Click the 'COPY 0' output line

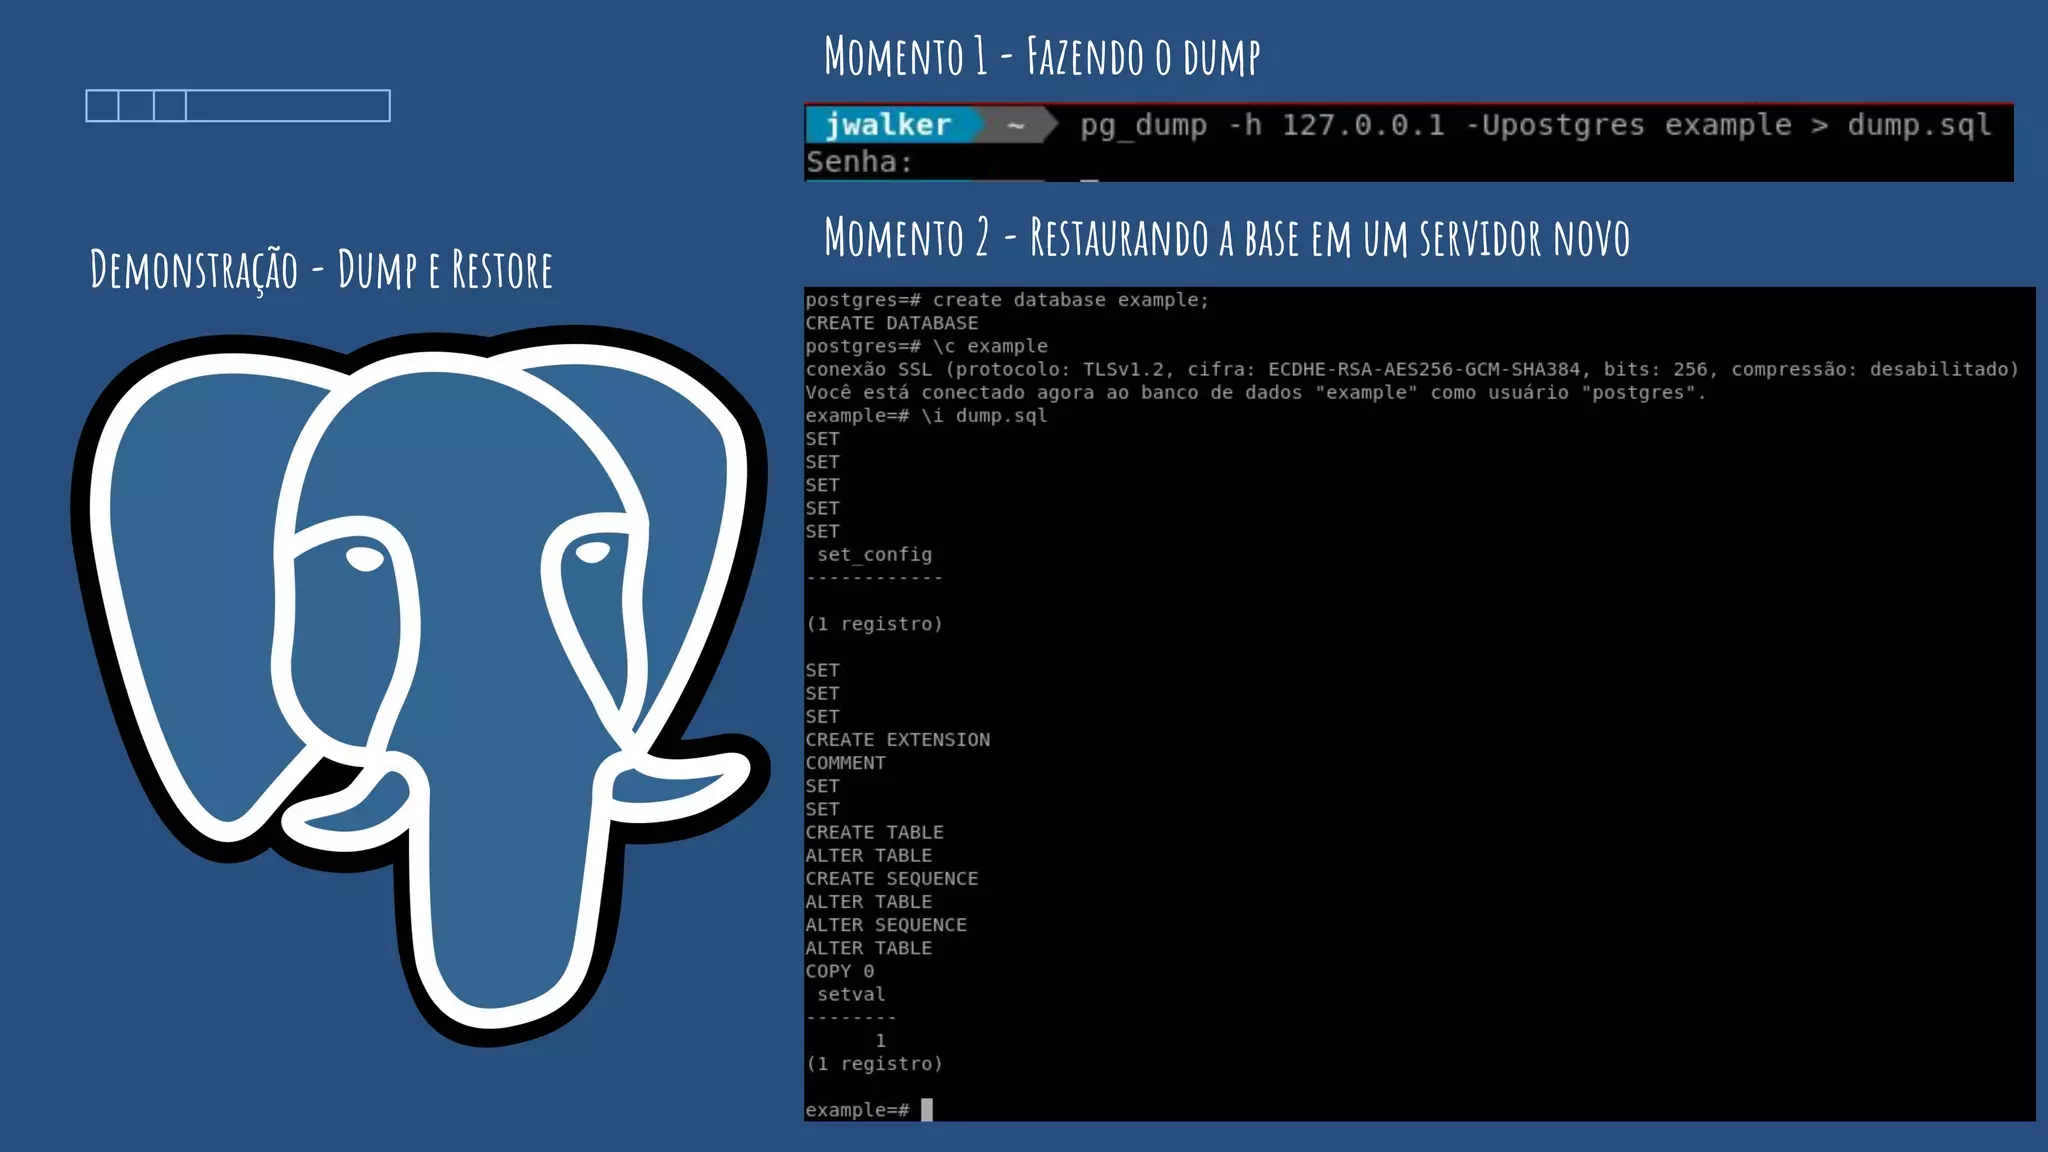pyautogui.click(x=840, y=971)
